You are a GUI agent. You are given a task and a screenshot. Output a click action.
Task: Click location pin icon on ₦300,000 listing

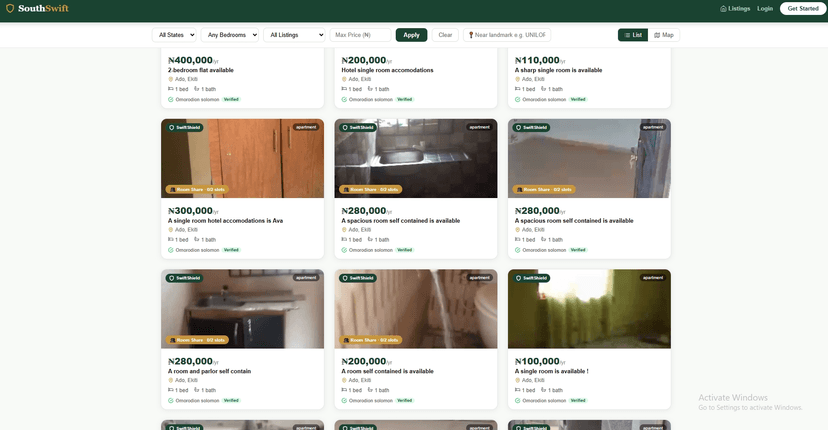click(x=171, y=230)
